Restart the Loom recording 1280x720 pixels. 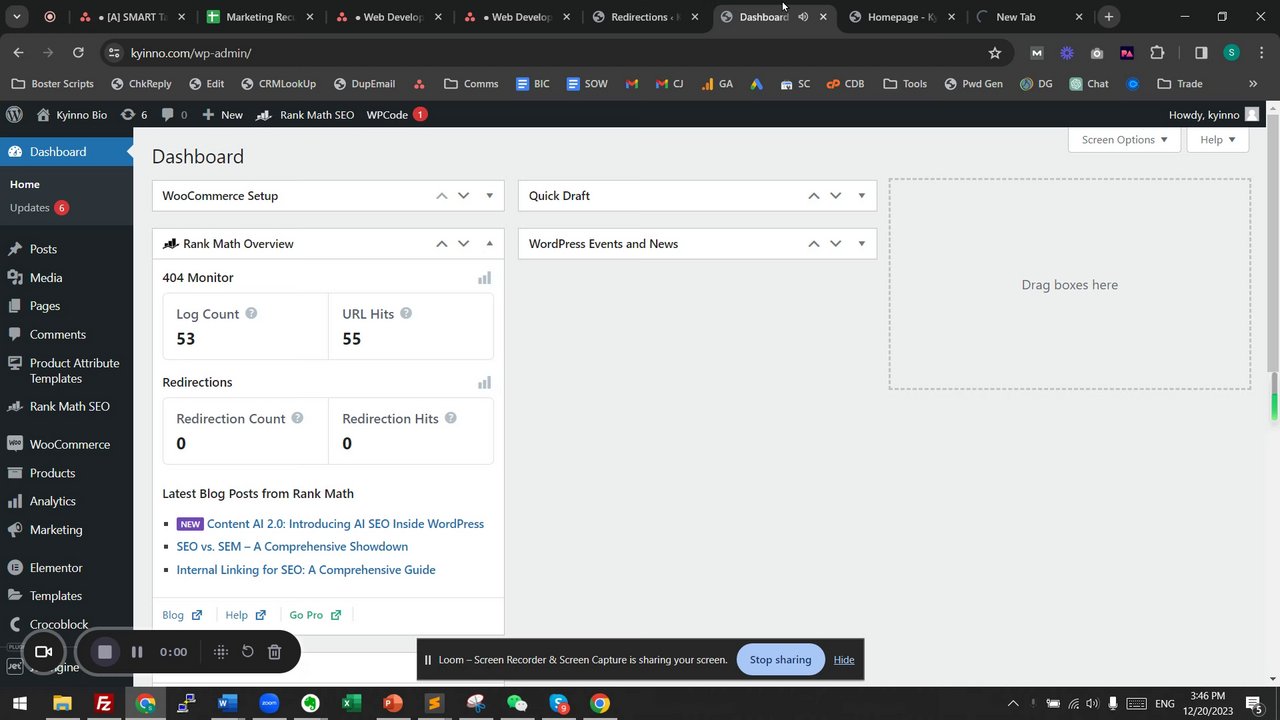point(247,652)
